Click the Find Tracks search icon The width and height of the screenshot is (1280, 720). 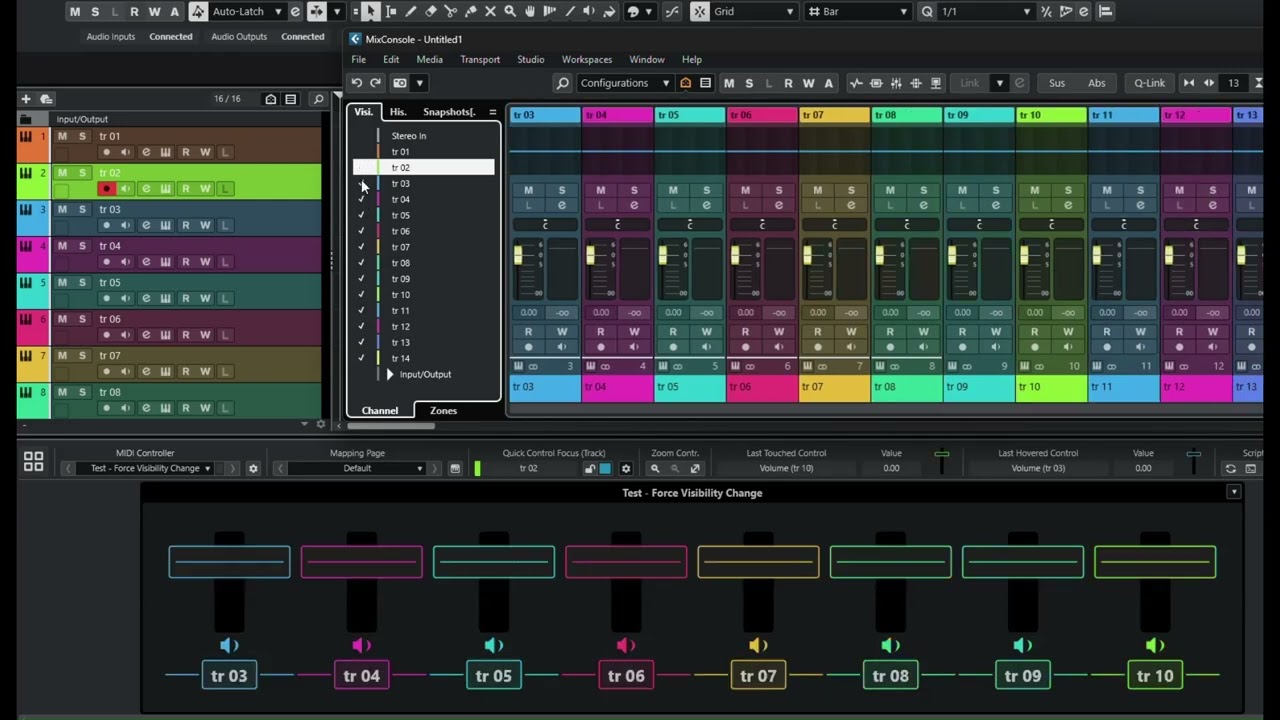pos(318,99)
